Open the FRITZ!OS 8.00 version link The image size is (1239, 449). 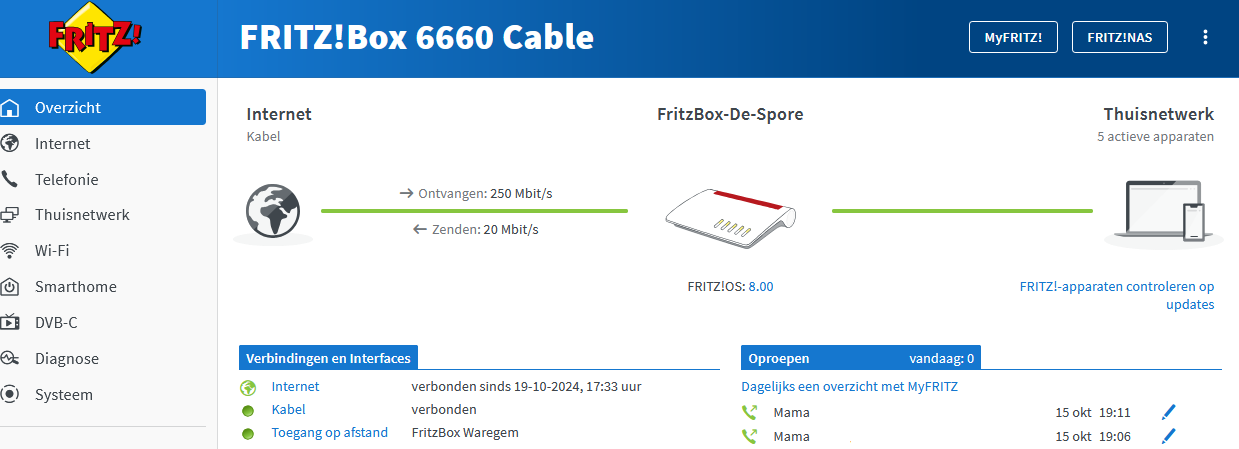(761, 286)
